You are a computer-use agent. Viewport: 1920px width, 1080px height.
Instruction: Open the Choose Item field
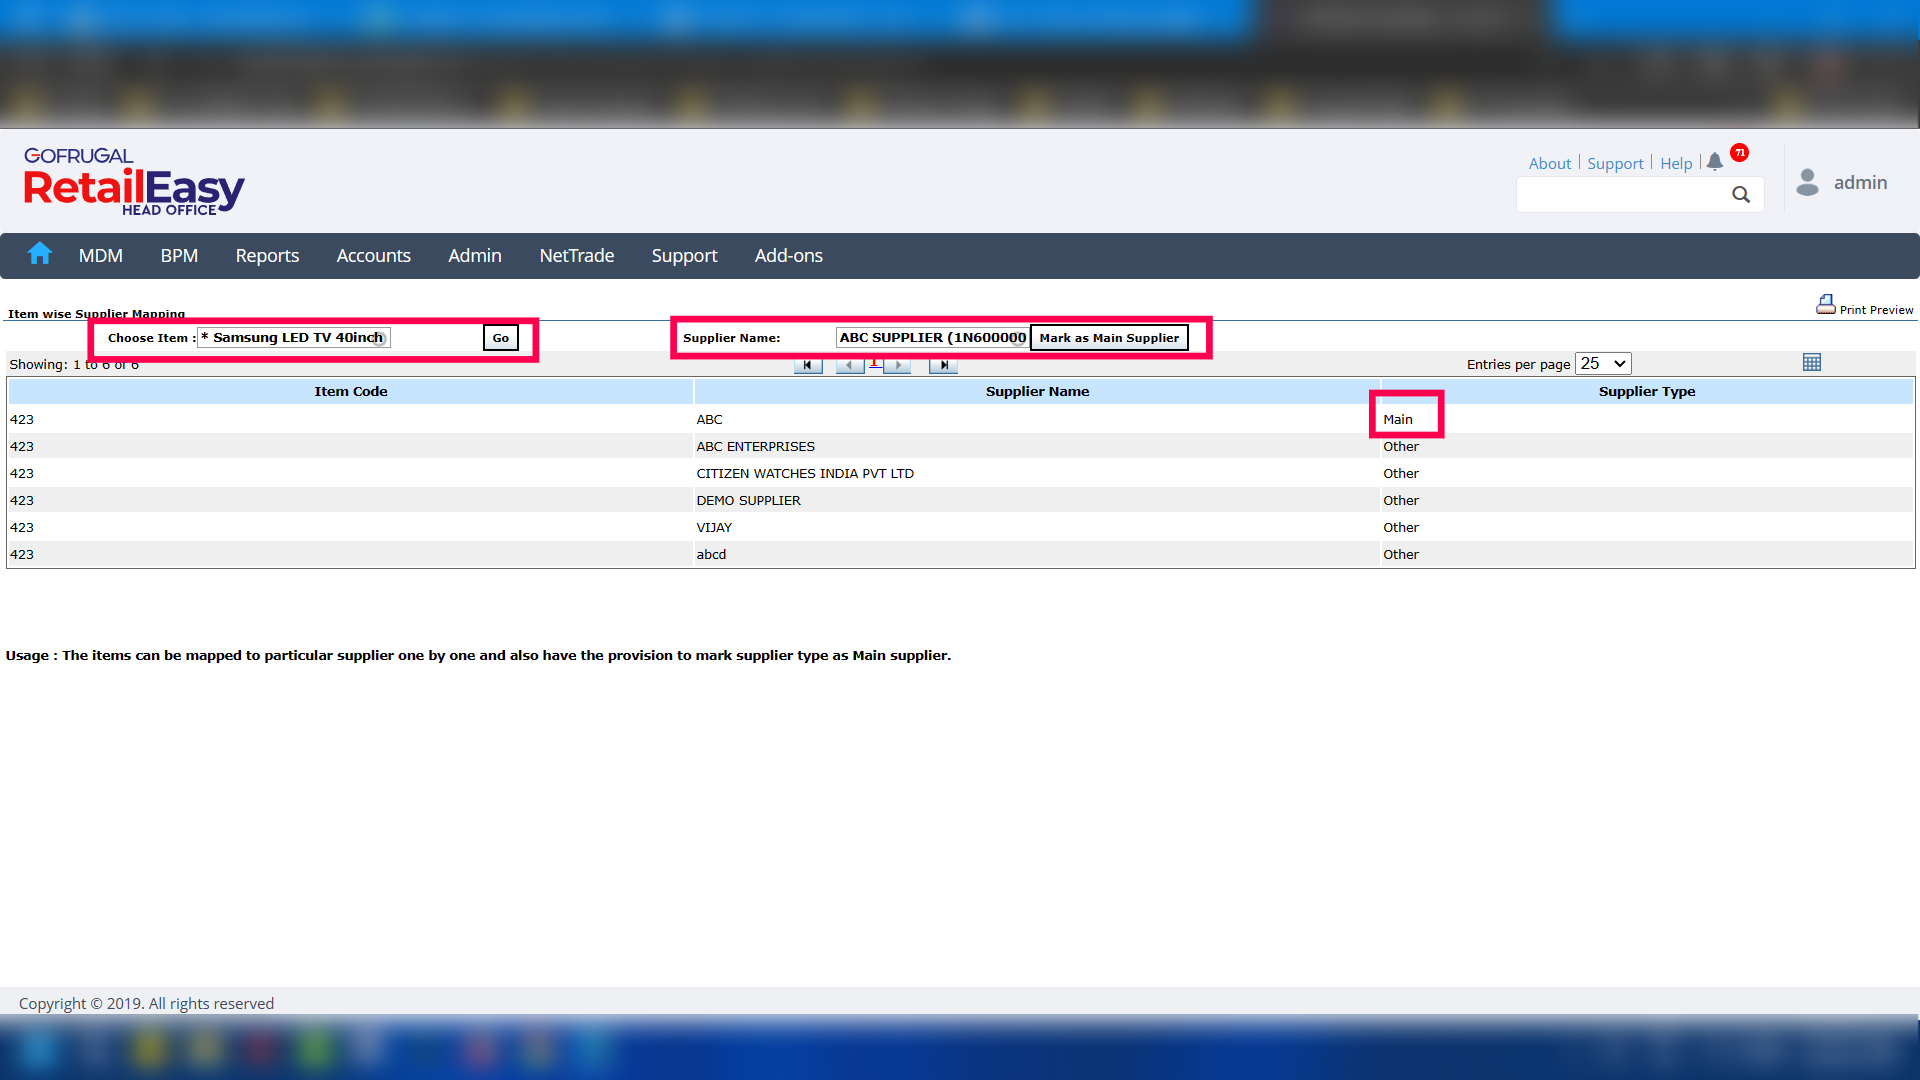pos(294,338)
